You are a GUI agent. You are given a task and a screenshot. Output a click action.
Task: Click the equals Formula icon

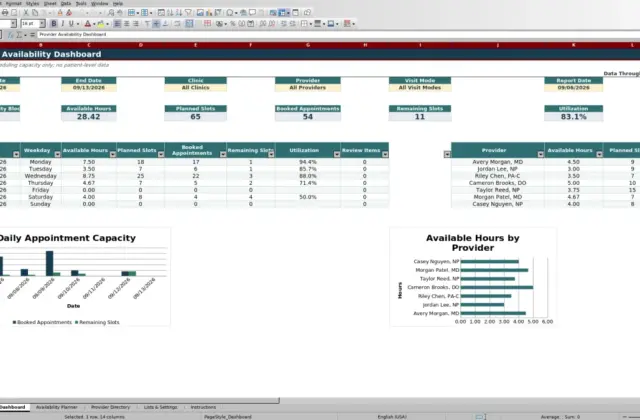click(x=32, y=35)
